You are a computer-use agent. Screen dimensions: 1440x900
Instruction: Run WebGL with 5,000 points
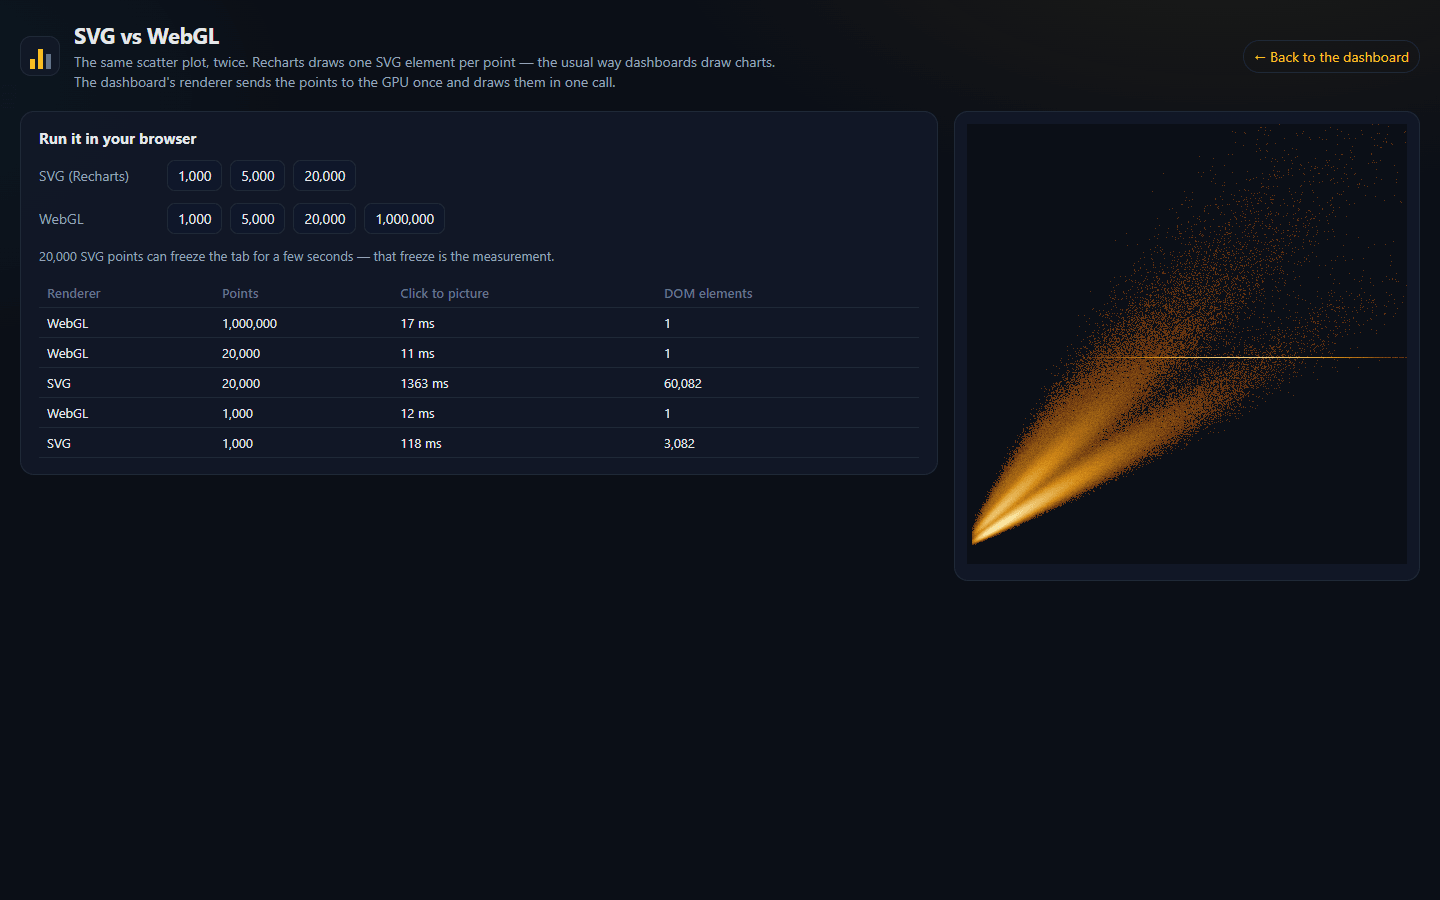258,219
